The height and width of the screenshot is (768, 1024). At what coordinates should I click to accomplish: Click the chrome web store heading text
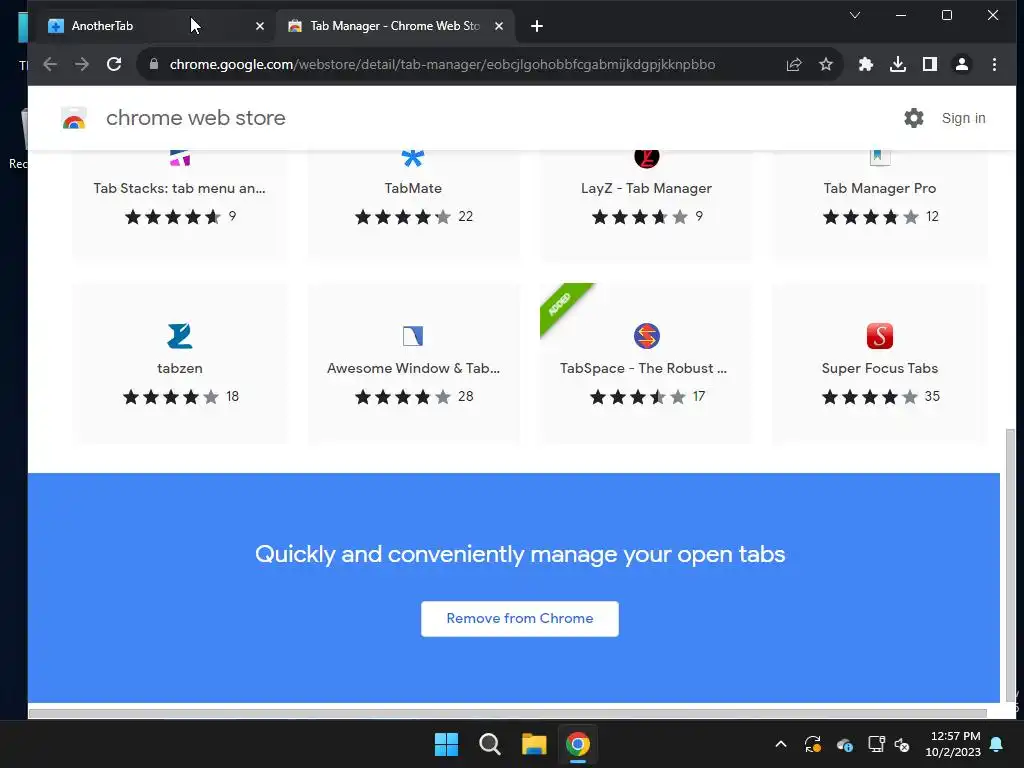196,118
